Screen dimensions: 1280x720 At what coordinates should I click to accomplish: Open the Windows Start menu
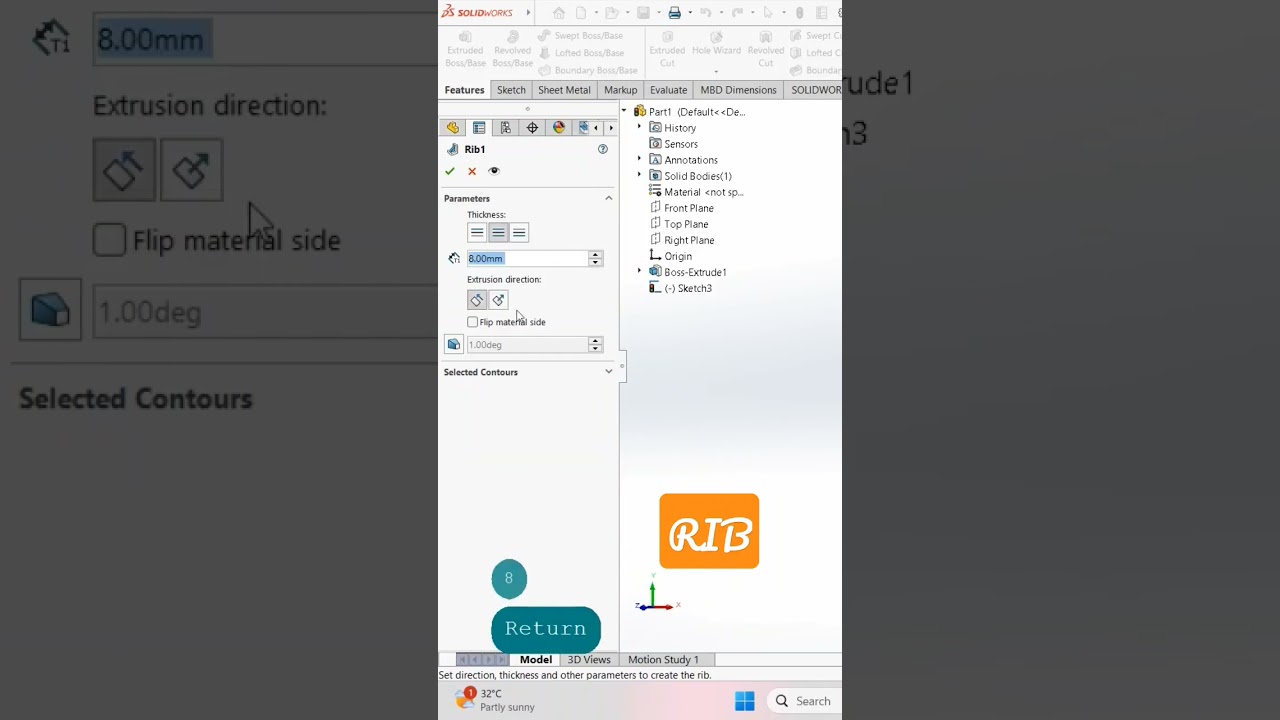745,701
